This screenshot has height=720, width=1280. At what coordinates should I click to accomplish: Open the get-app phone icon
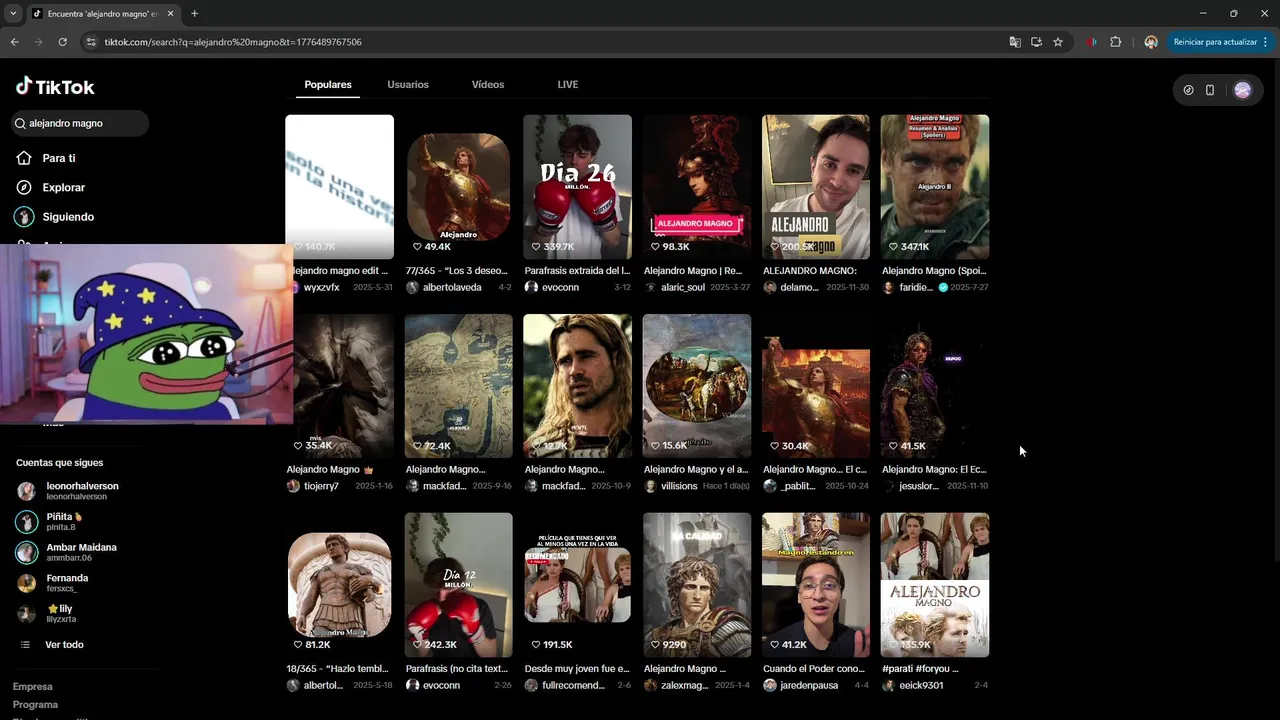[1210, 90]
